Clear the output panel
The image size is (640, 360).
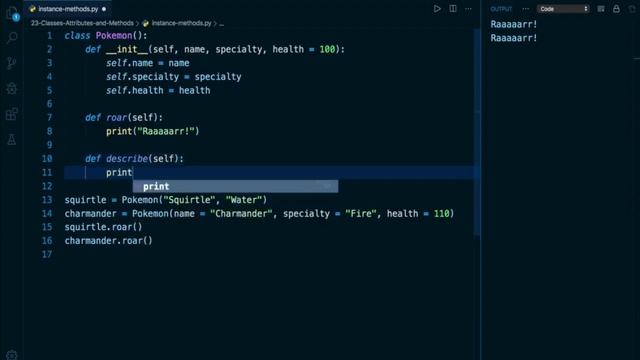(601, 9)
